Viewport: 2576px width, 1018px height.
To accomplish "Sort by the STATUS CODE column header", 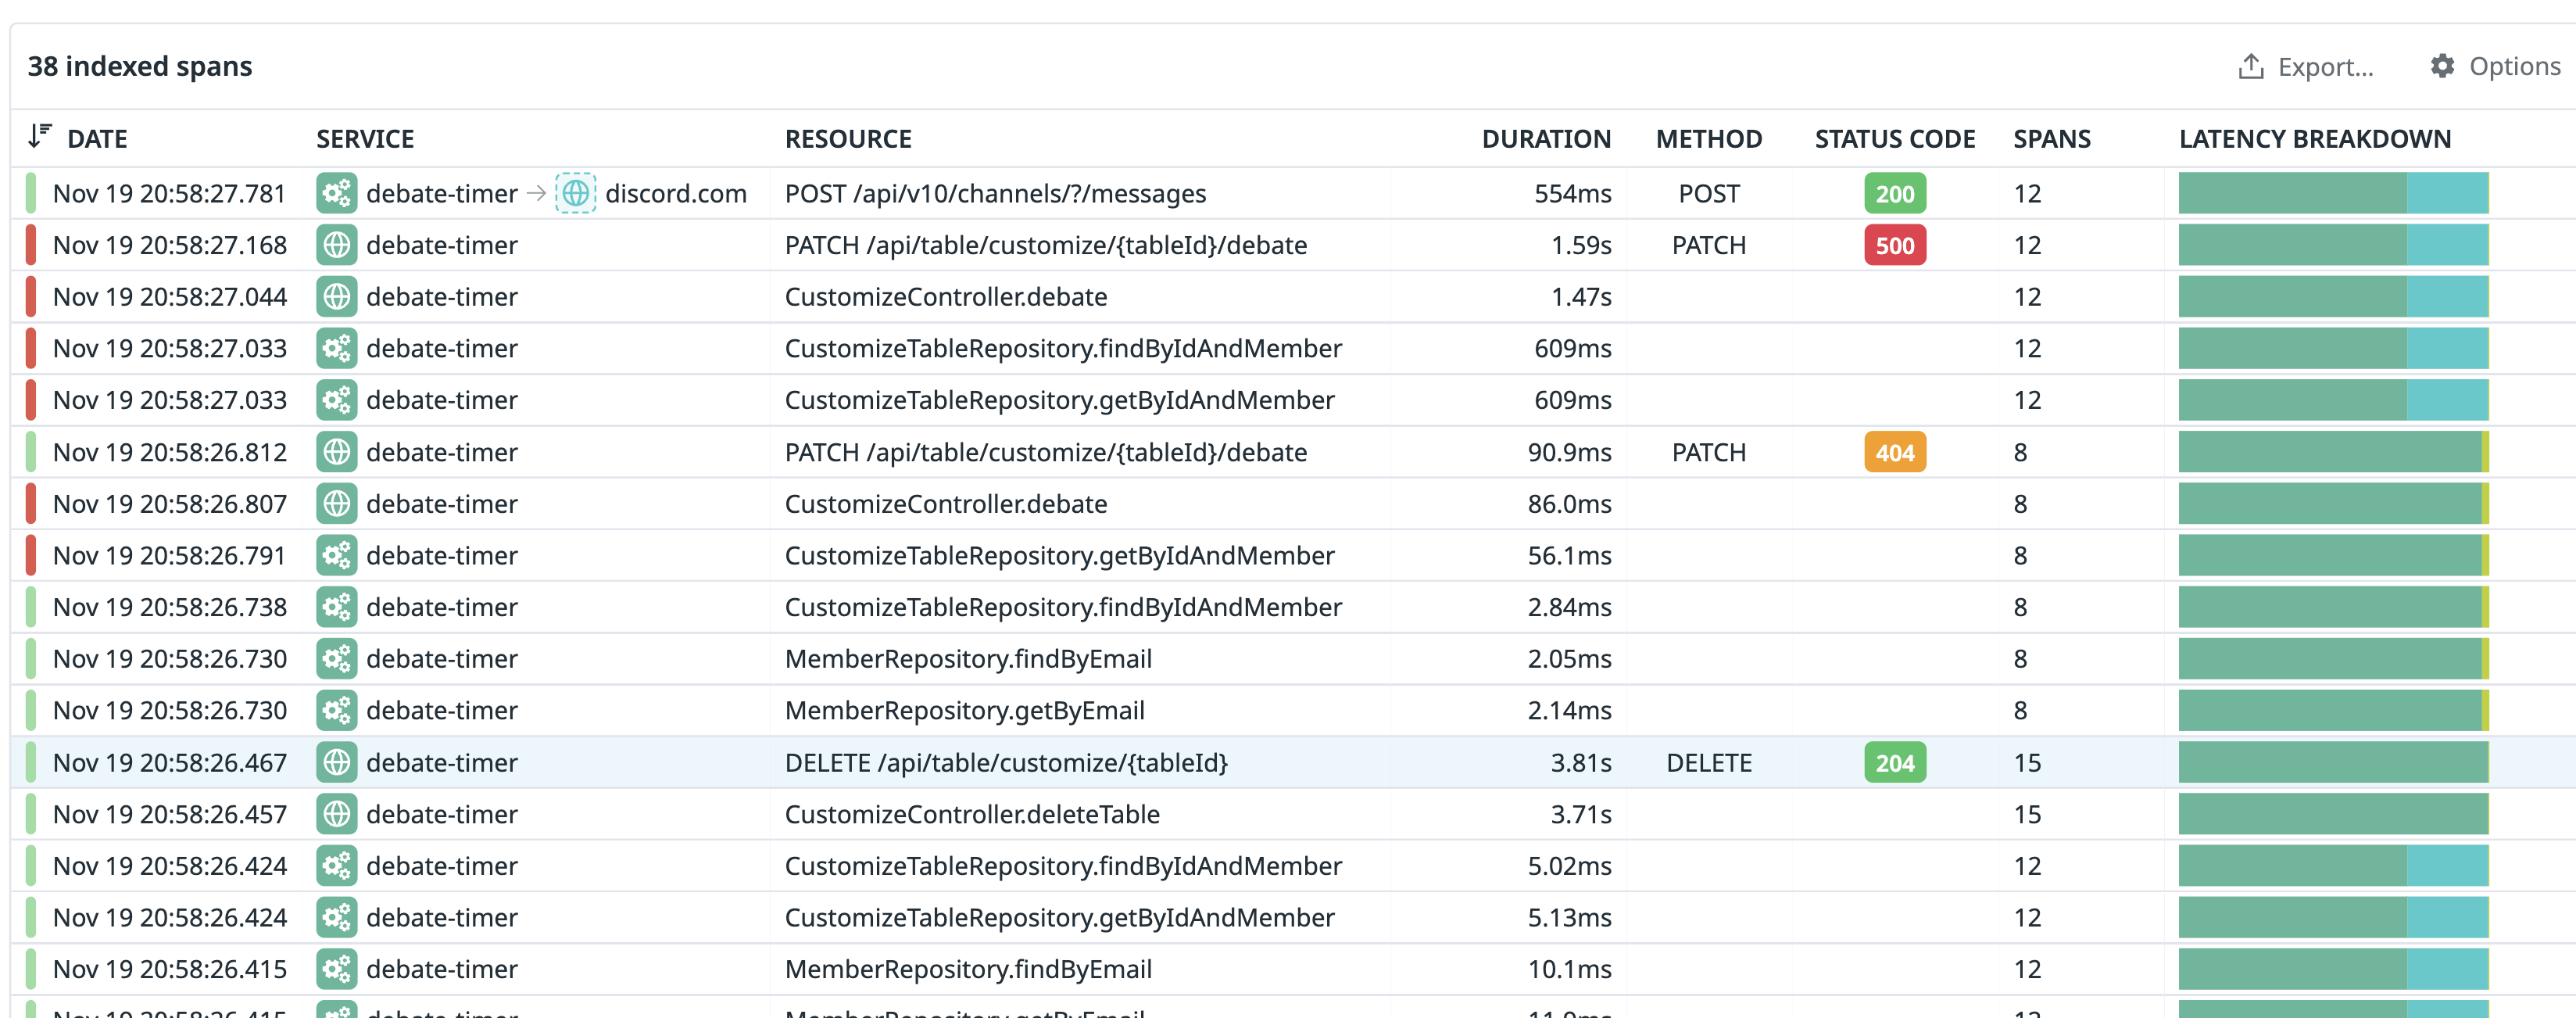I will coord(1894,139).
